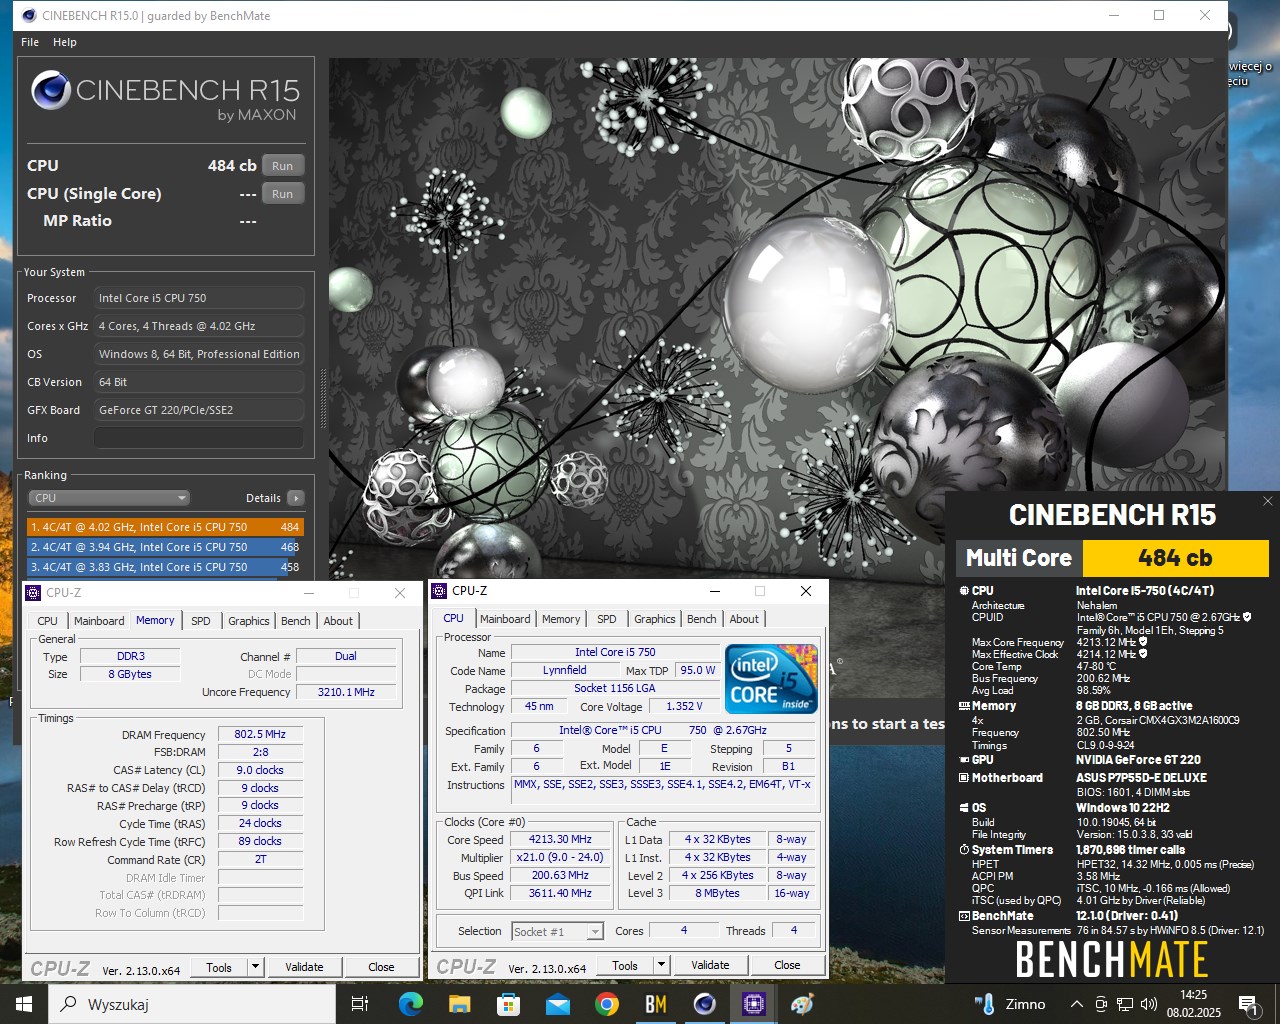
Task: Click the Cinebench logo in the left panel
Action: pos(50,90)
